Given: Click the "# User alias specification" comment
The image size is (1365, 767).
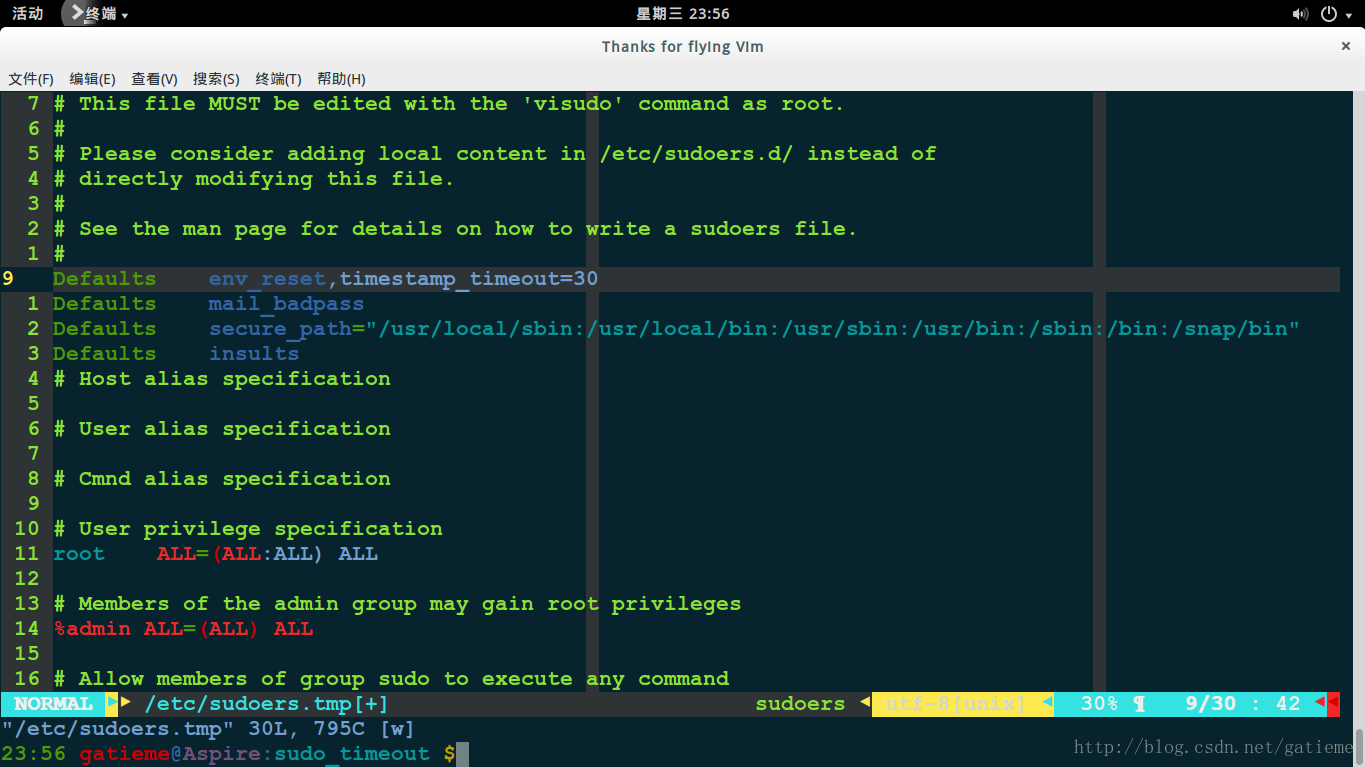Looking at the screenshot, I should [222, 429].
